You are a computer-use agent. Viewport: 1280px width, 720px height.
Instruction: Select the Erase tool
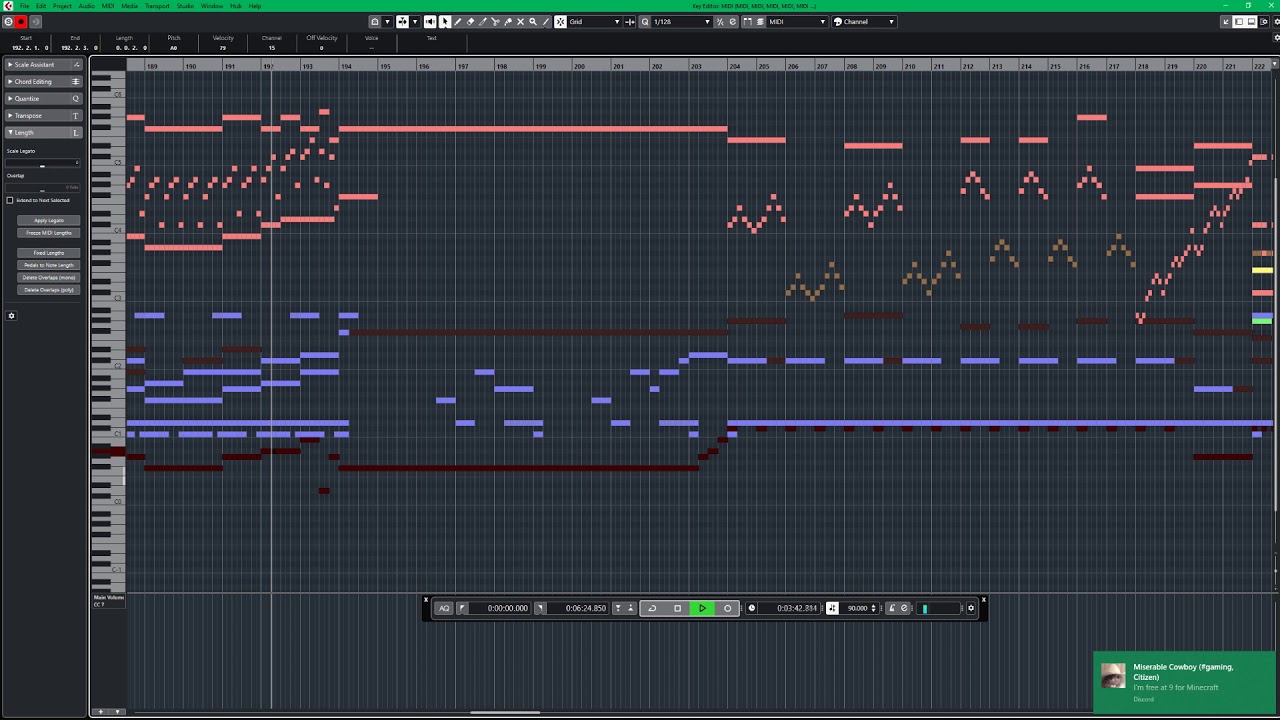click(x=470, y=21)
